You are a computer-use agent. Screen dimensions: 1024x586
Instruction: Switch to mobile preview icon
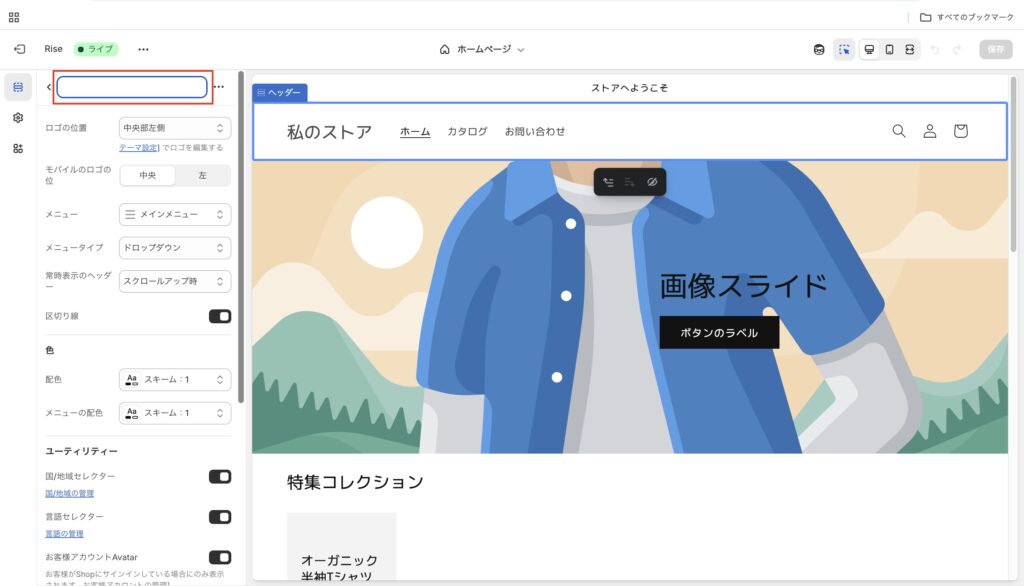coord(889,49)
